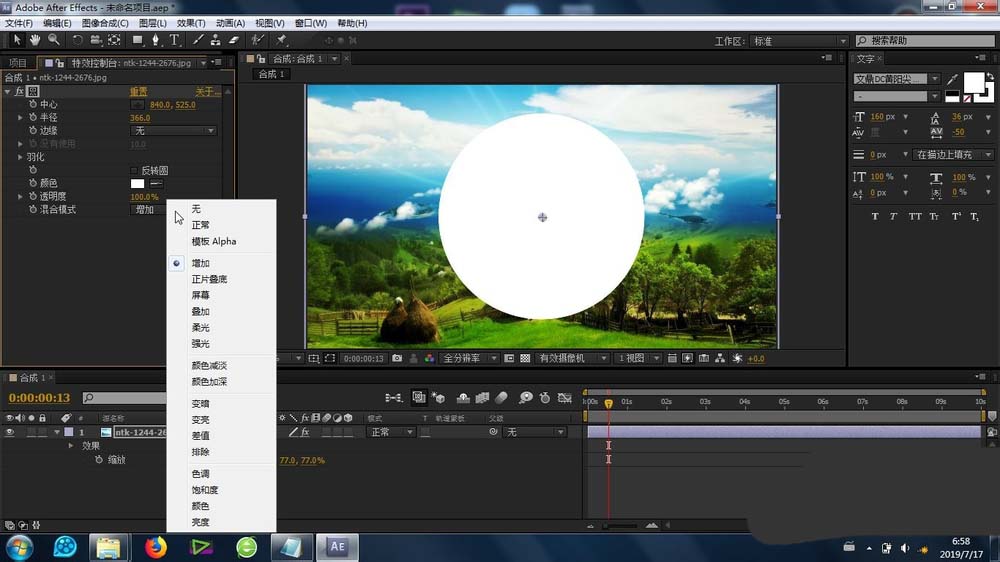Toggle Faux Bold text style button
The width and height of the screenshot is (1000, 562).
coord(875,217)
